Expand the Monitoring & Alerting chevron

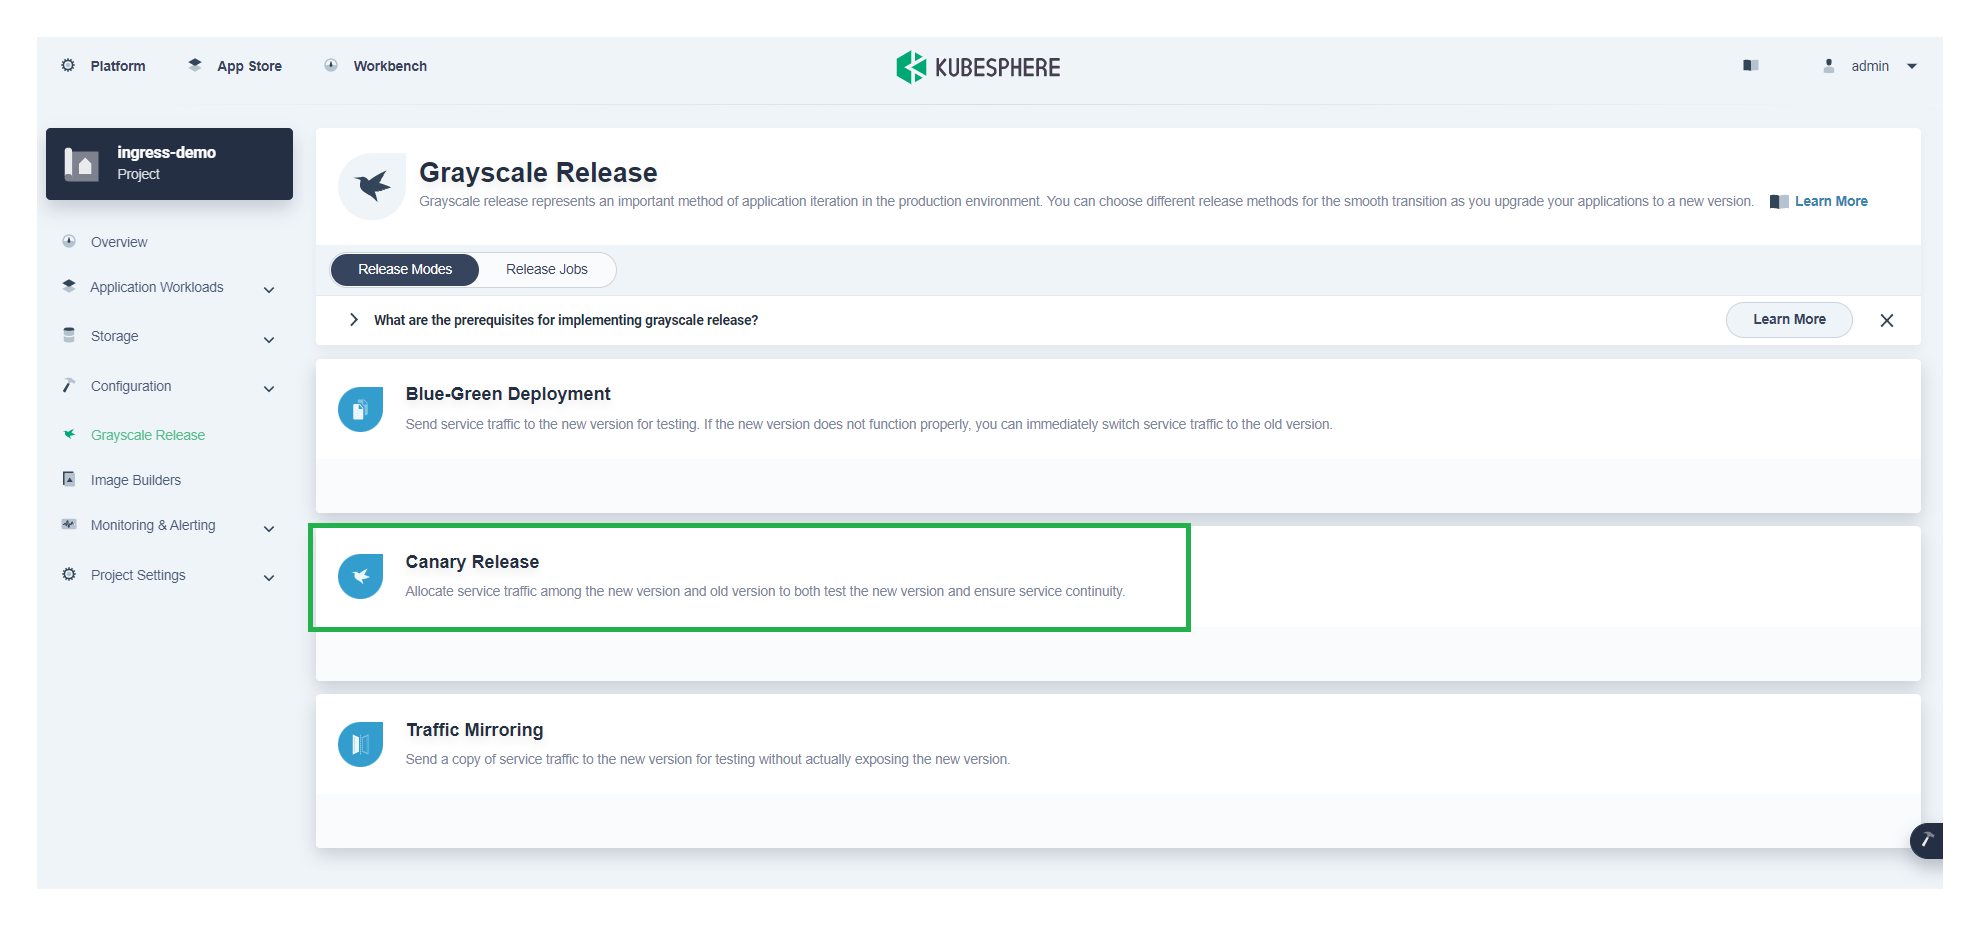click(x=269, y=528)
